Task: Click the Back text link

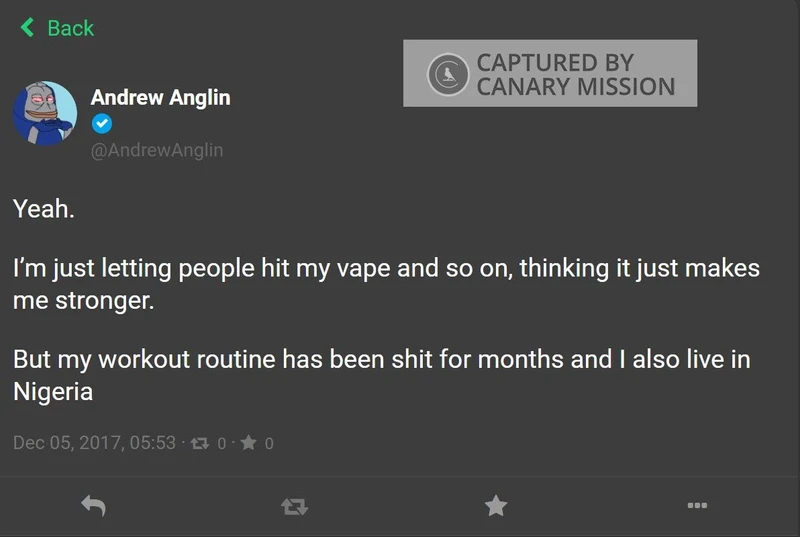Action: 70,28
